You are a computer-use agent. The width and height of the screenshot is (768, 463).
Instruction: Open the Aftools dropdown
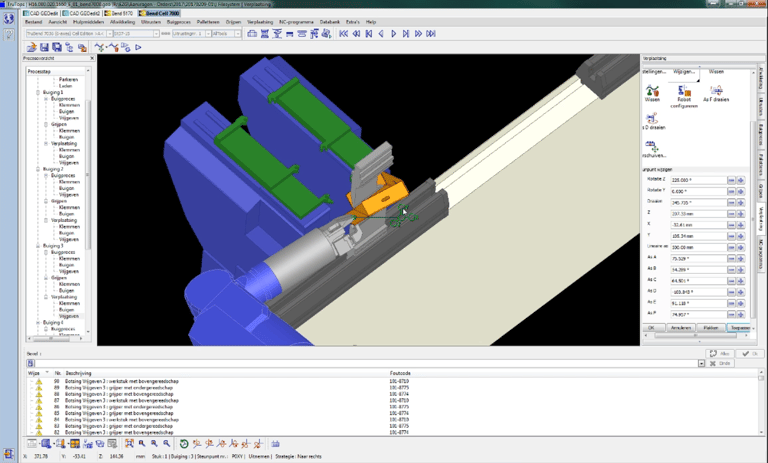(238, 34)
